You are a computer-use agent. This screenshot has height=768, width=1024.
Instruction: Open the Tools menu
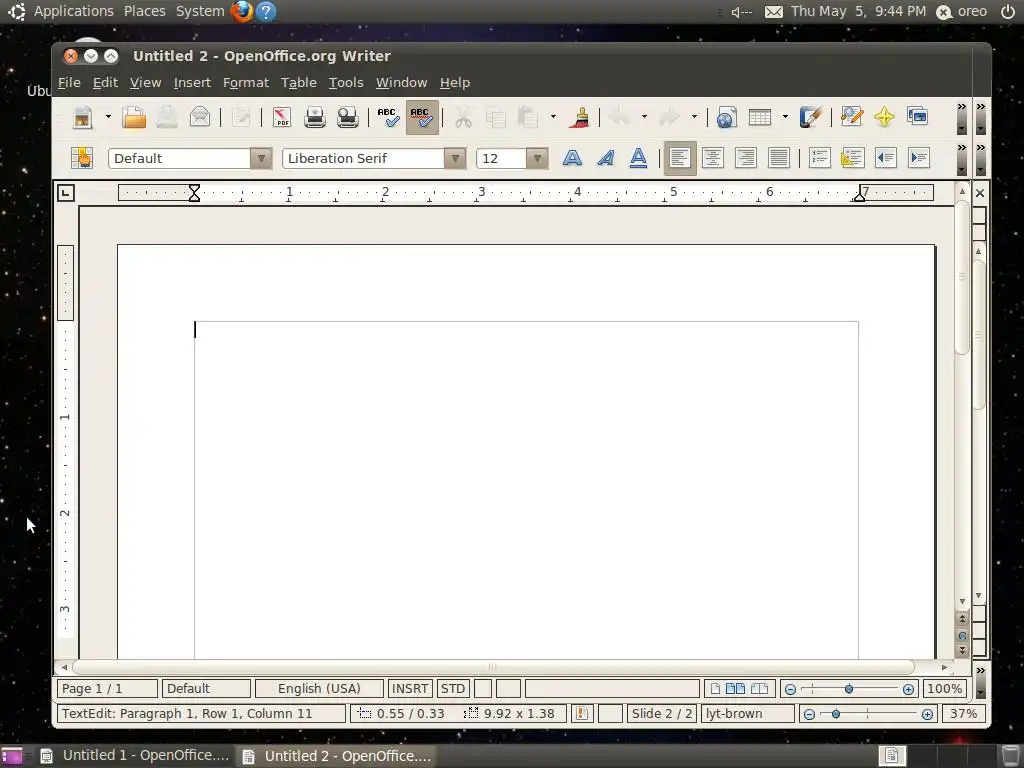(345, 83)
